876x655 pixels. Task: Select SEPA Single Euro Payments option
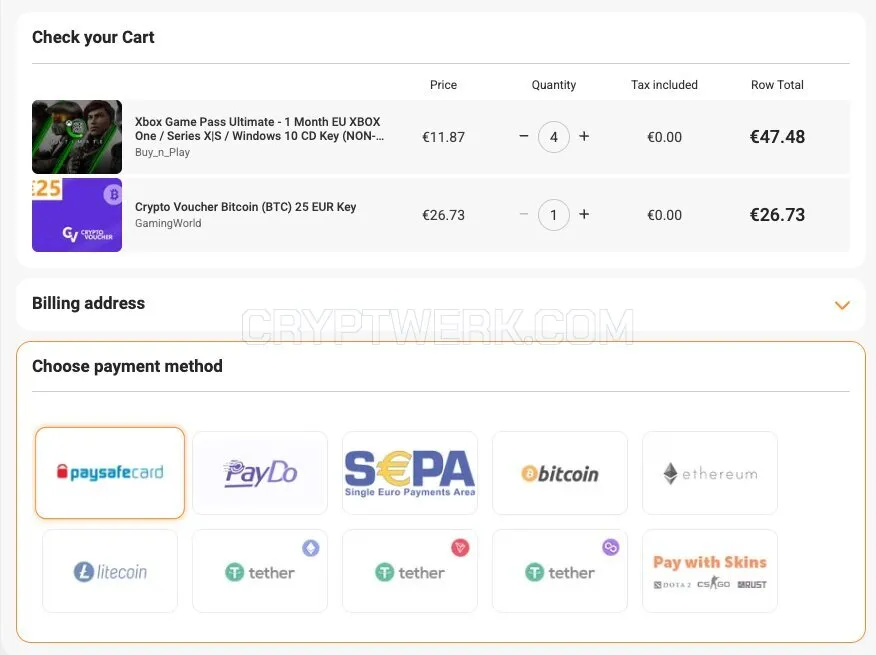pyautogui.click(x=410, y=473)
